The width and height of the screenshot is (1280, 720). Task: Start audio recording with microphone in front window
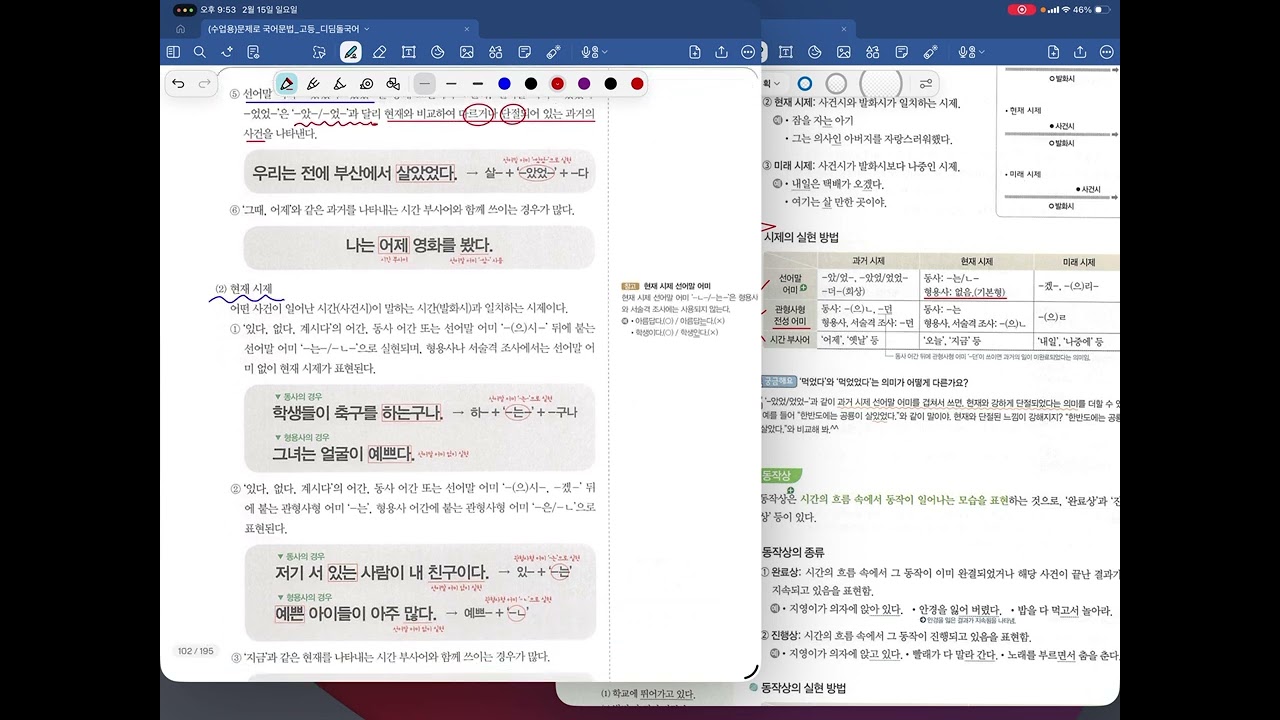click(x=588, y=52)
